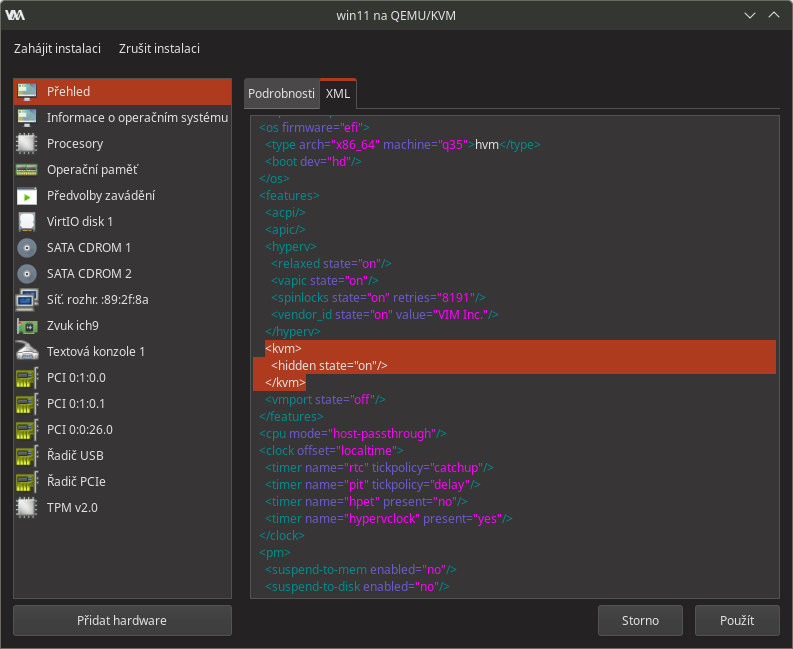
Task: Open the Procesory entry
Action: (x=122, y=144)
